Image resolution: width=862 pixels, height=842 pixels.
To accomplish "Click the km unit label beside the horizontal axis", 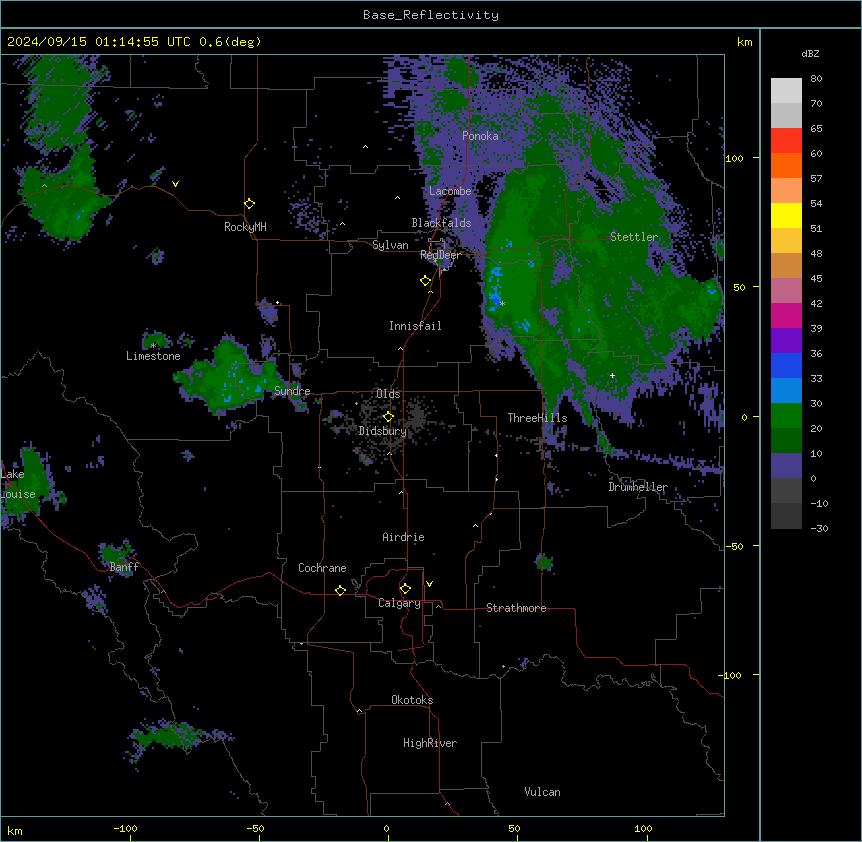I will pos(15,831).
